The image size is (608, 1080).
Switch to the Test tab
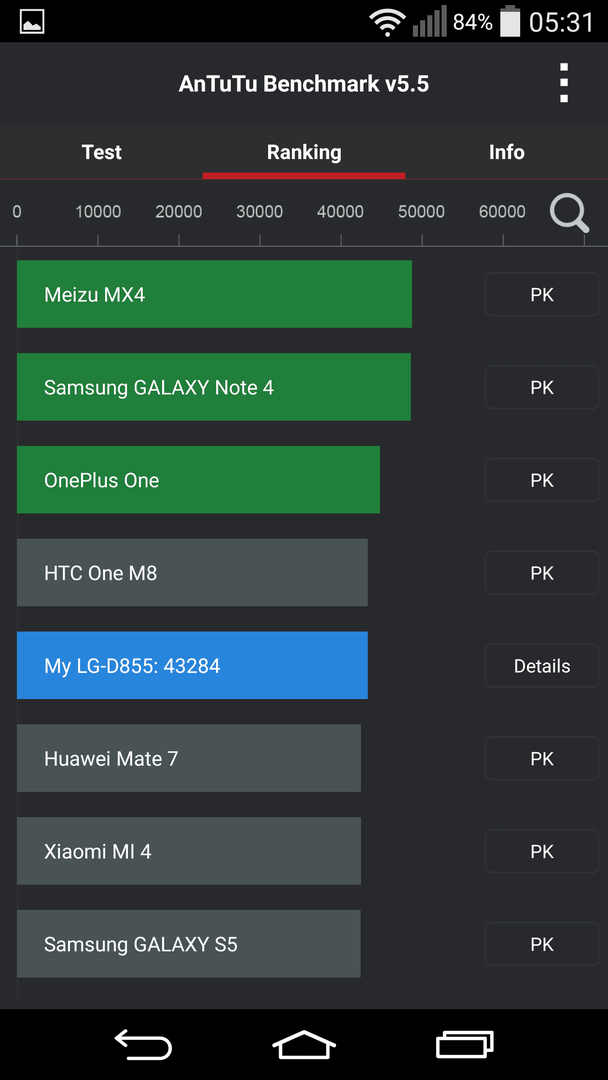101,152
